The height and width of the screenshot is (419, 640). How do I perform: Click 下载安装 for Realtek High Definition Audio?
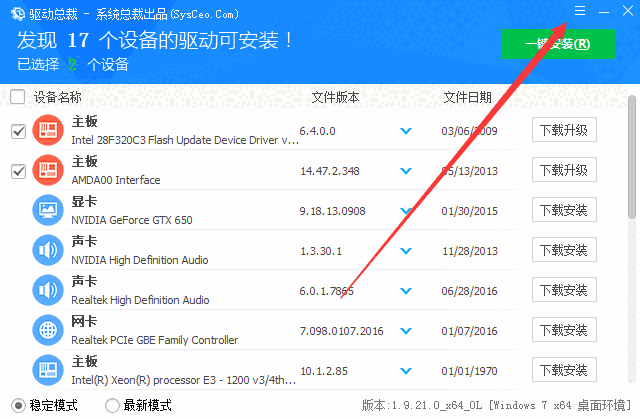click(x=564, y=290)
